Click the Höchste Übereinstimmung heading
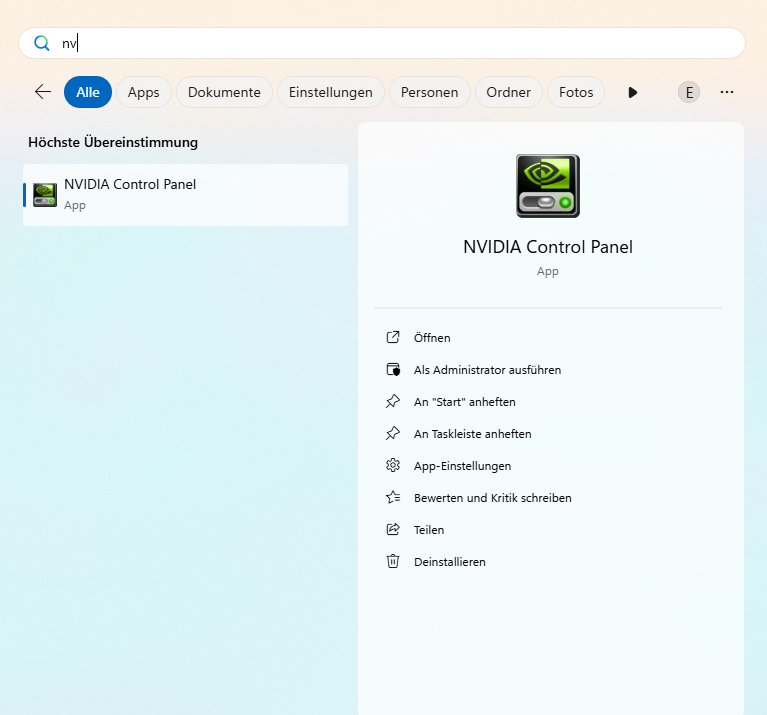The width and height of the screenshot is (767, 715). [x=113, y=142]
